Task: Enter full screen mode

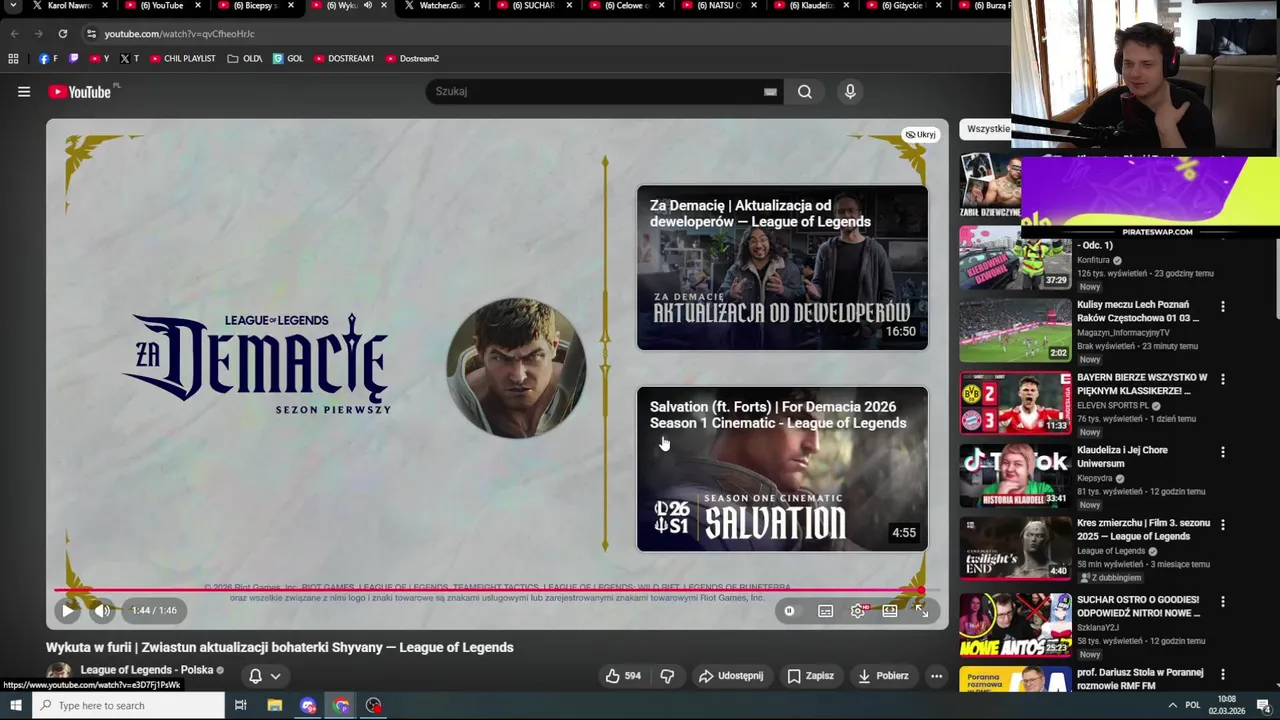Action: tap(922, 611)
